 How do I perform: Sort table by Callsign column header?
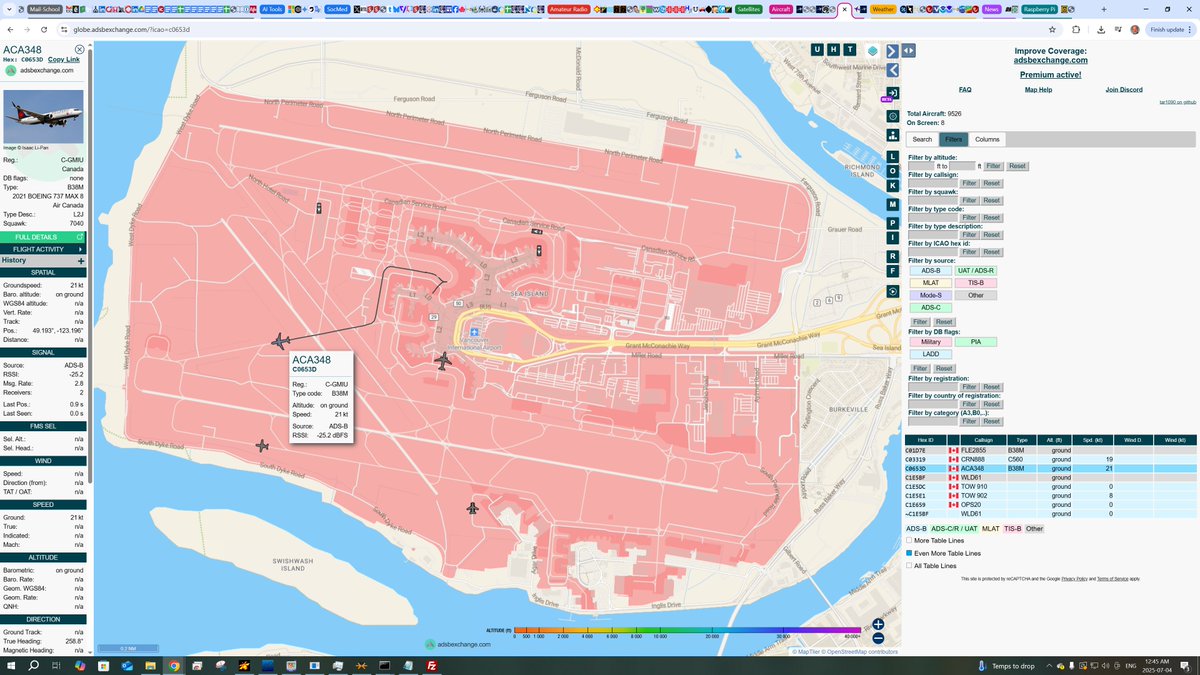984,440
